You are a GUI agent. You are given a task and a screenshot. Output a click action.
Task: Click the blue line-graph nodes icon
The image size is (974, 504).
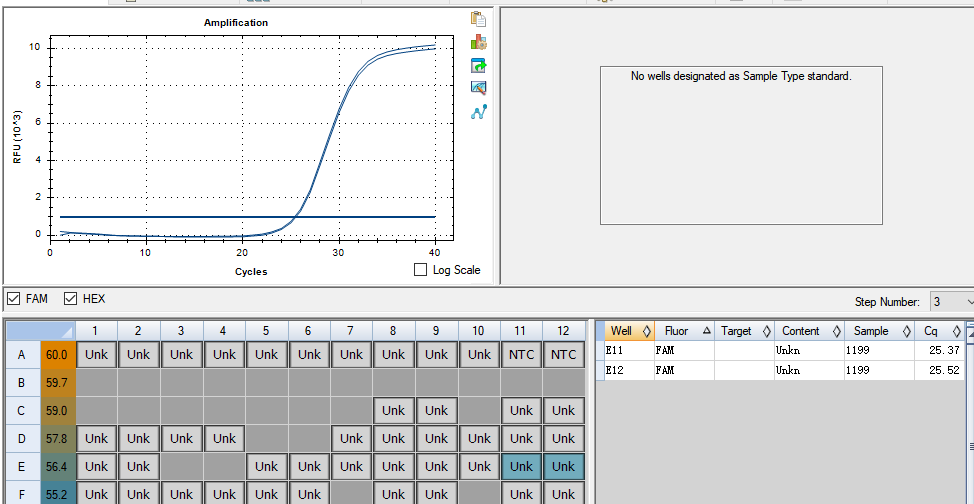pos(478,112)
